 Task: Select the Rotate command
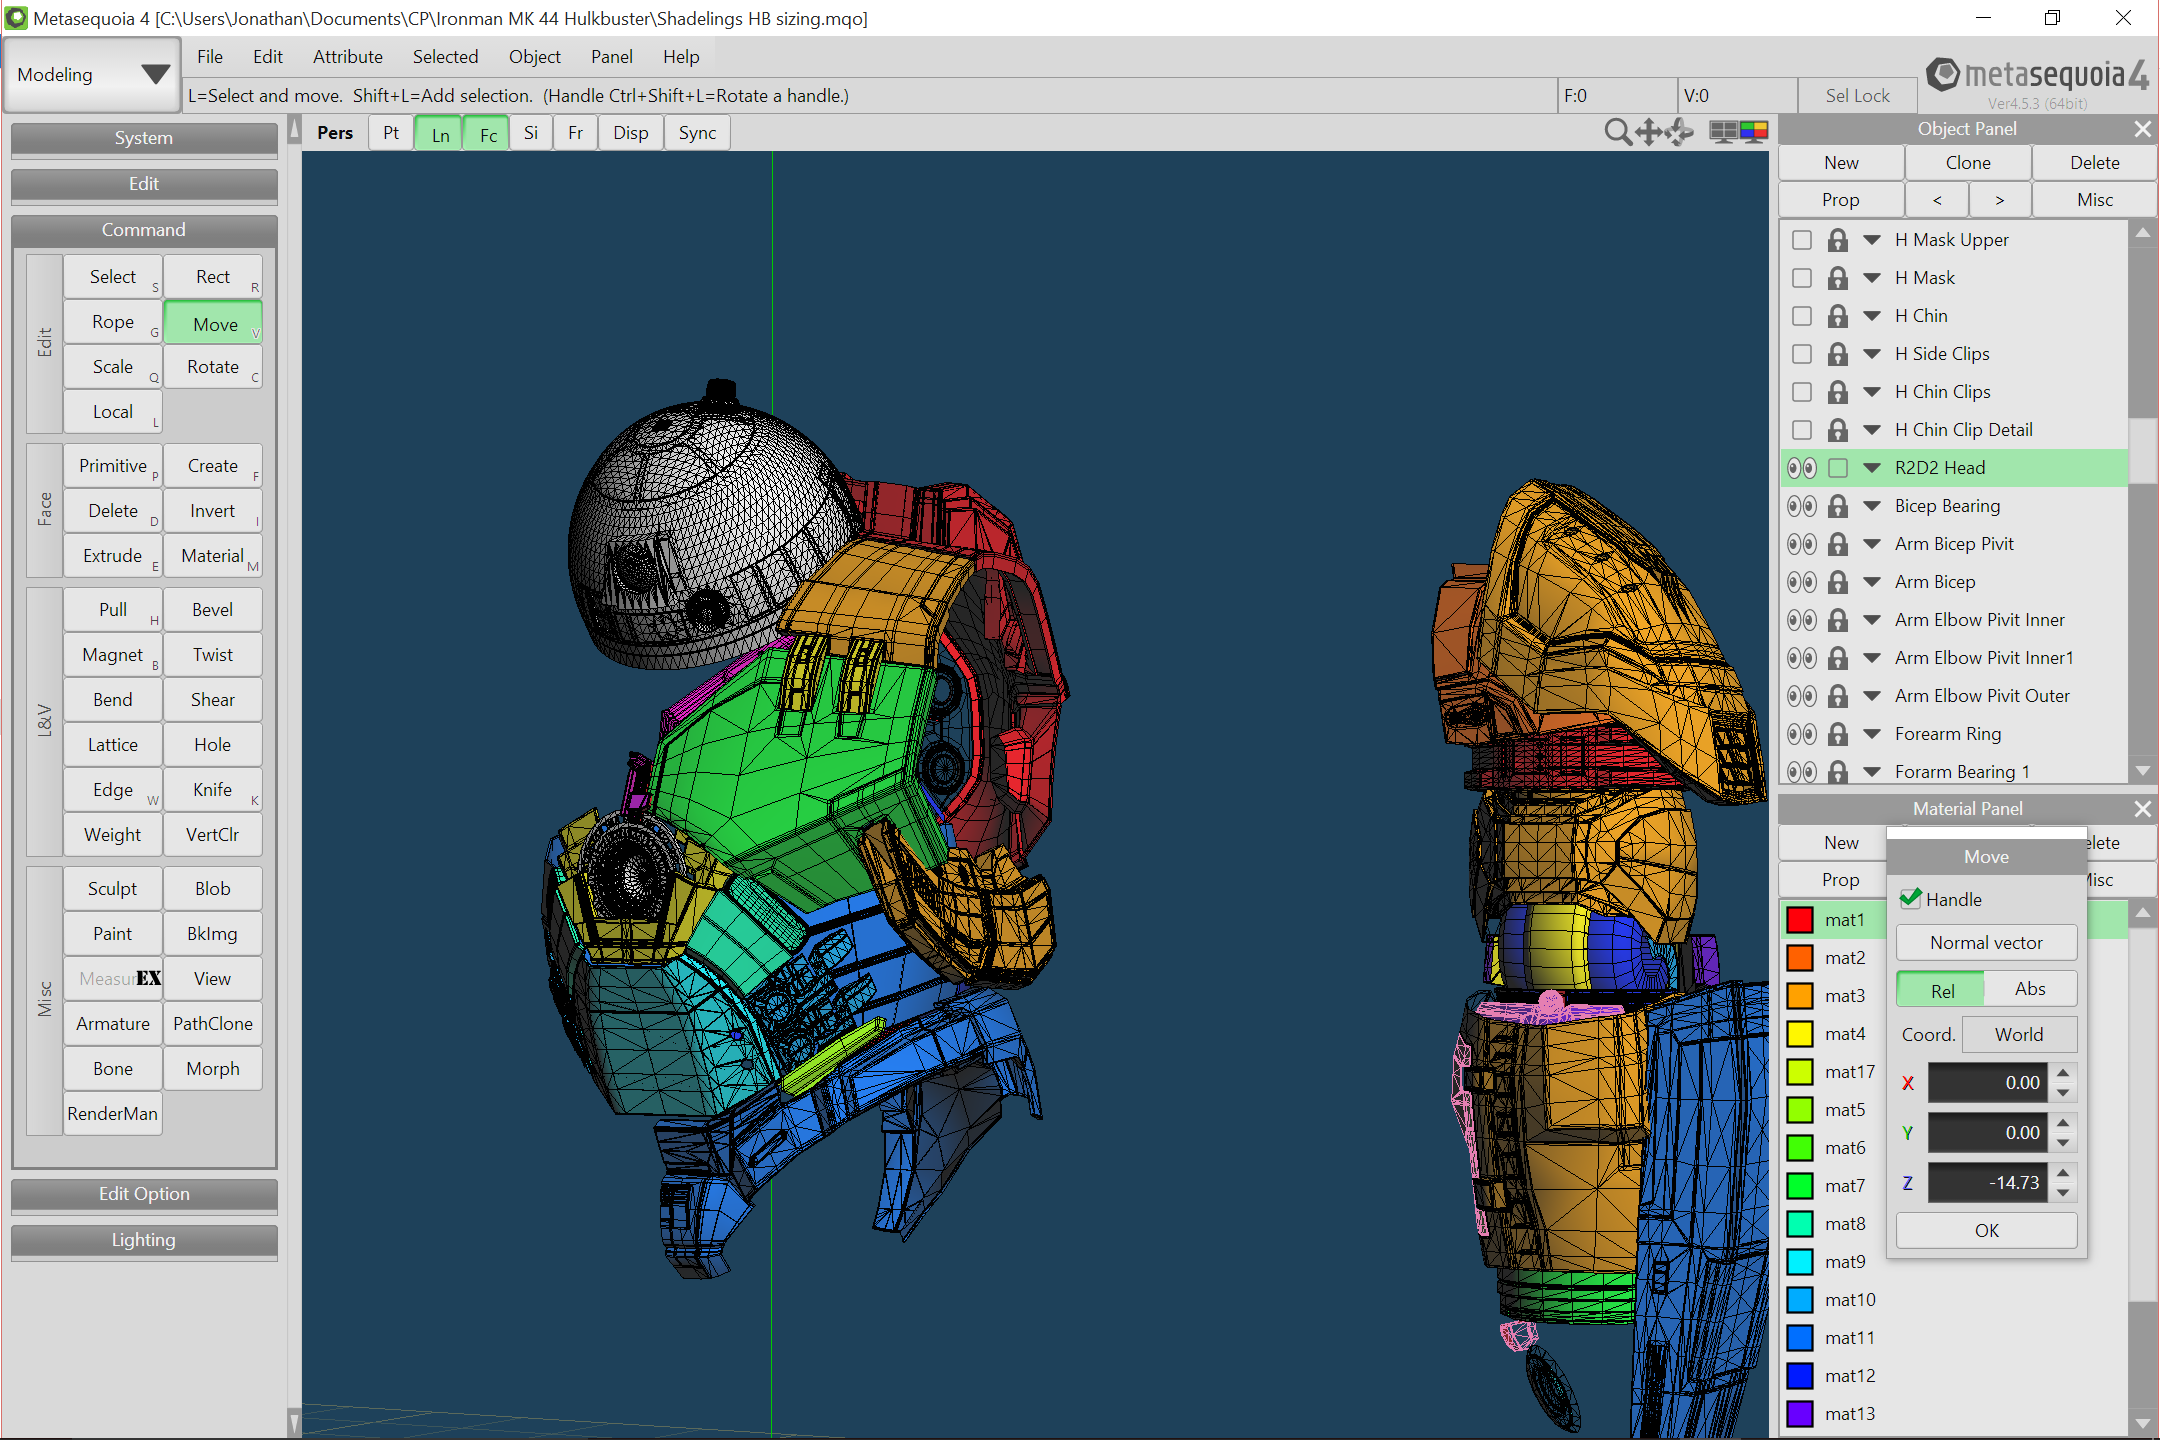click(213, 367)
